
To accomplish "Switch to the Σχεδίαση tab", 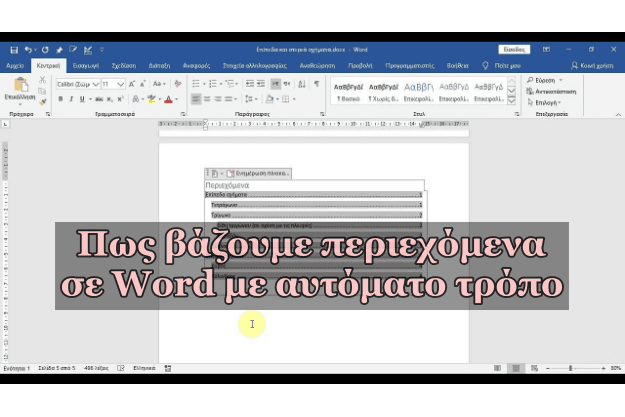I will (x=124, y=66).
